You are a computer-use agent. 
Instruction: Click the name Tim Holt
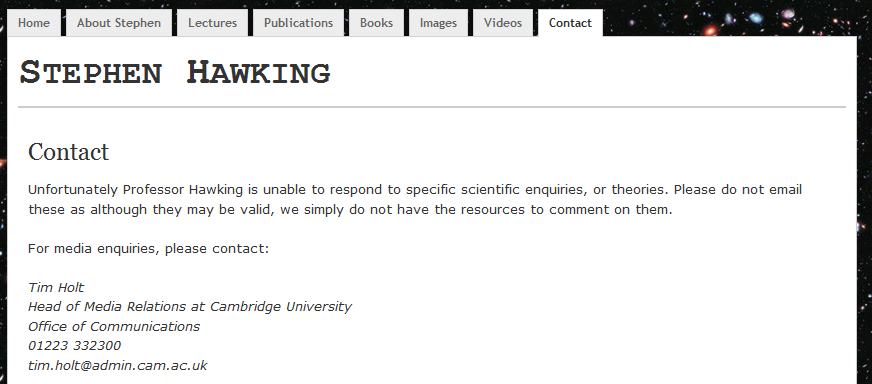point(56,288)
